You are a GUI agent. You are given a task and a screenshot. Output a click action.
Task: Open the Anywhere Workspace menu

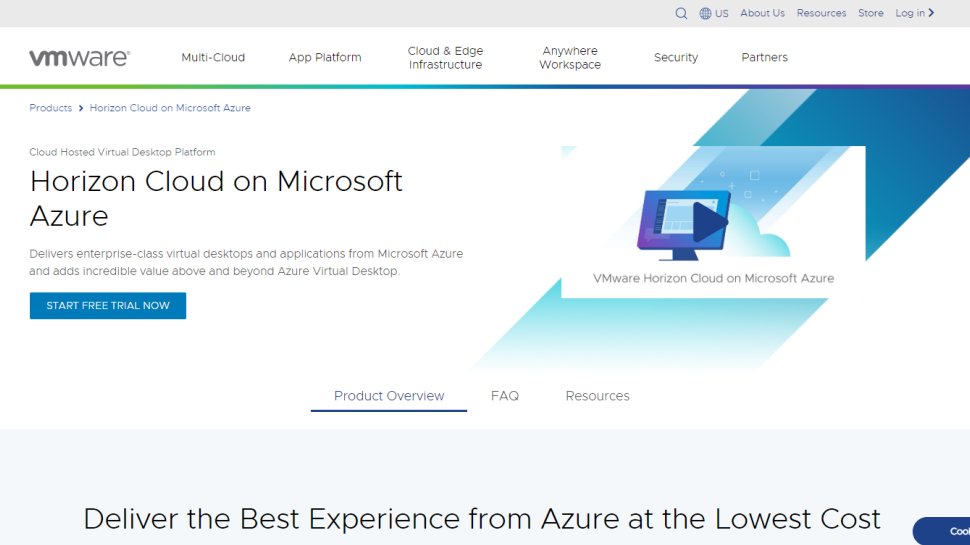(570, 58)
